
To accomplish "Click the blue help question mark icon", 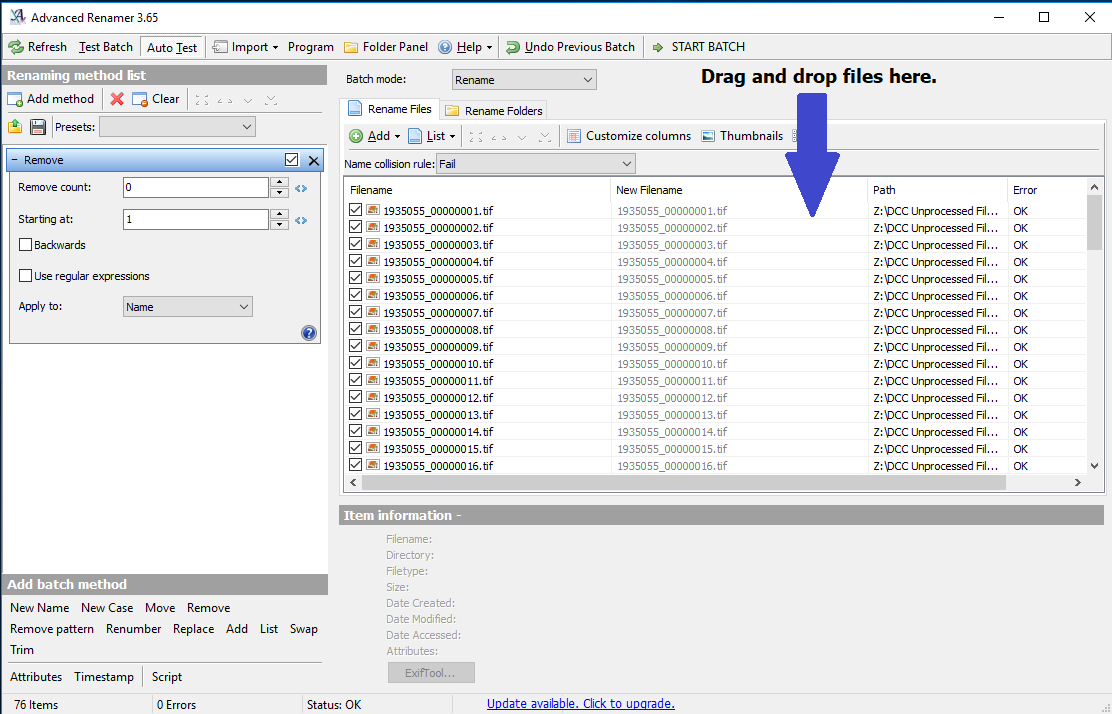I will point(309,333).
